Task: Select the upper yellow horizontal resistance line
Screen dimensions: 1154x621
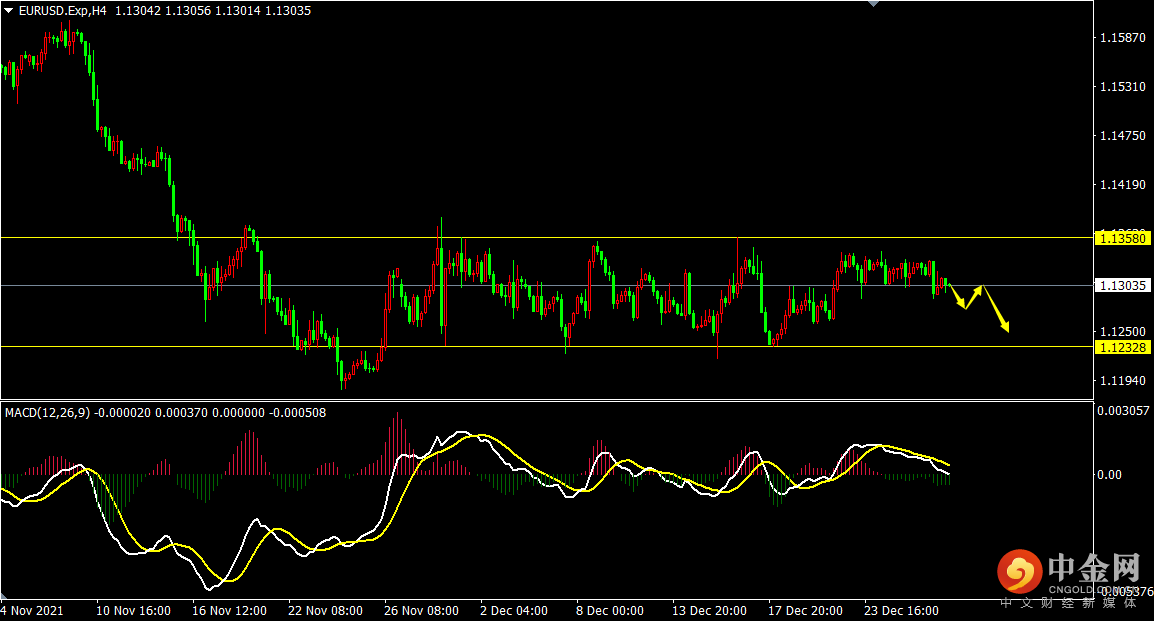Action: point(547,238)
